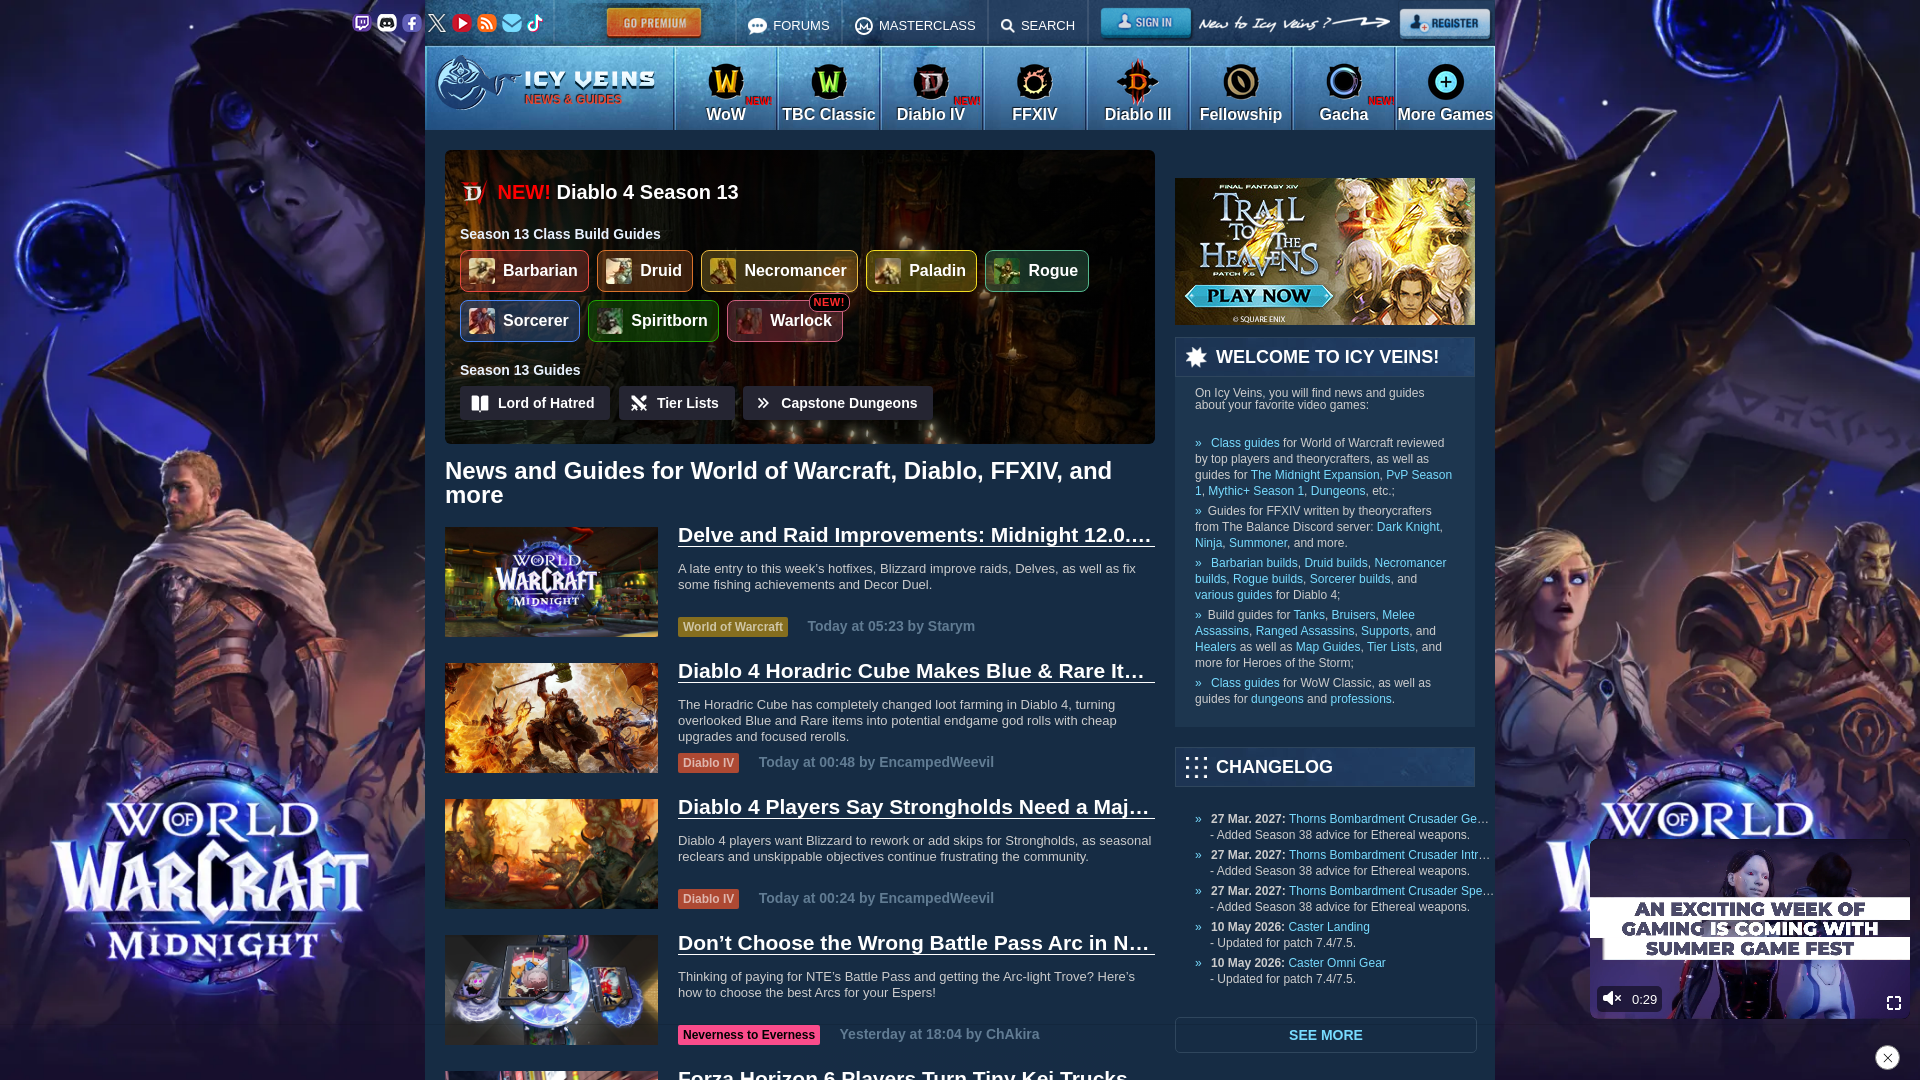The width and height of the screenshot is (1920, 1080).
Task: Open the FFXIV game section
Action: pos(1035,89)
